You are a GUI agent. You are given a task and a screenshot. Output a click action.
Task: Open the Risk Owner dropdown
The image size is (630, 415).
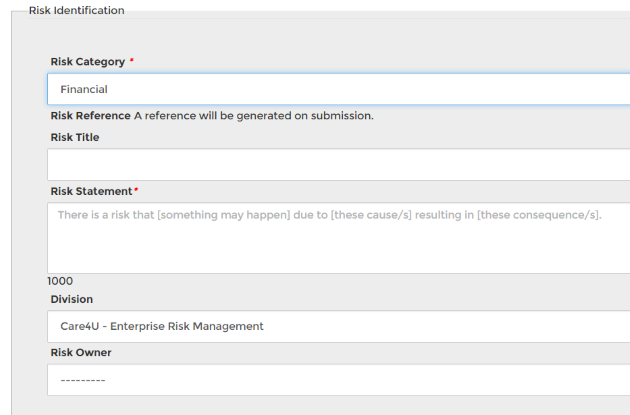coord(338,380)
